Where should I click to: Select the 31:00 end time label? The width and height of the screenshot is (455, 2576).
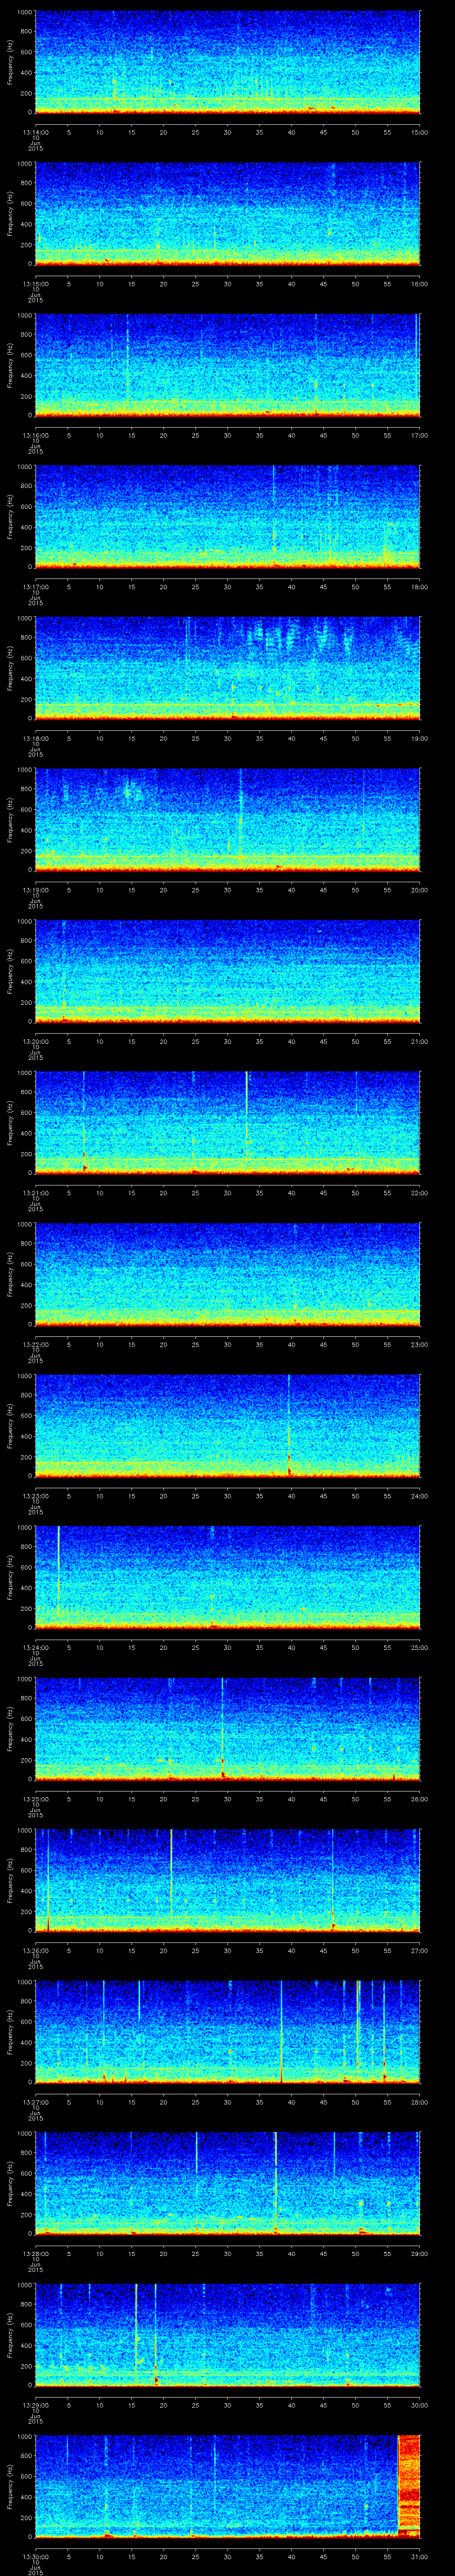(419, 2556)
